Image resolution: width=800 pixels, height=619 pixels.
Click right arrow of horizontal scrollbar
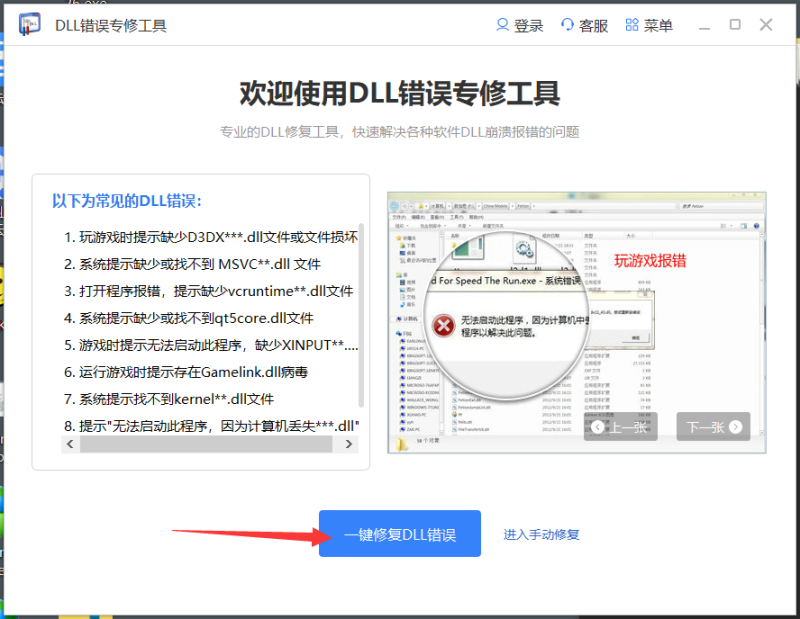tap(349, 444)
